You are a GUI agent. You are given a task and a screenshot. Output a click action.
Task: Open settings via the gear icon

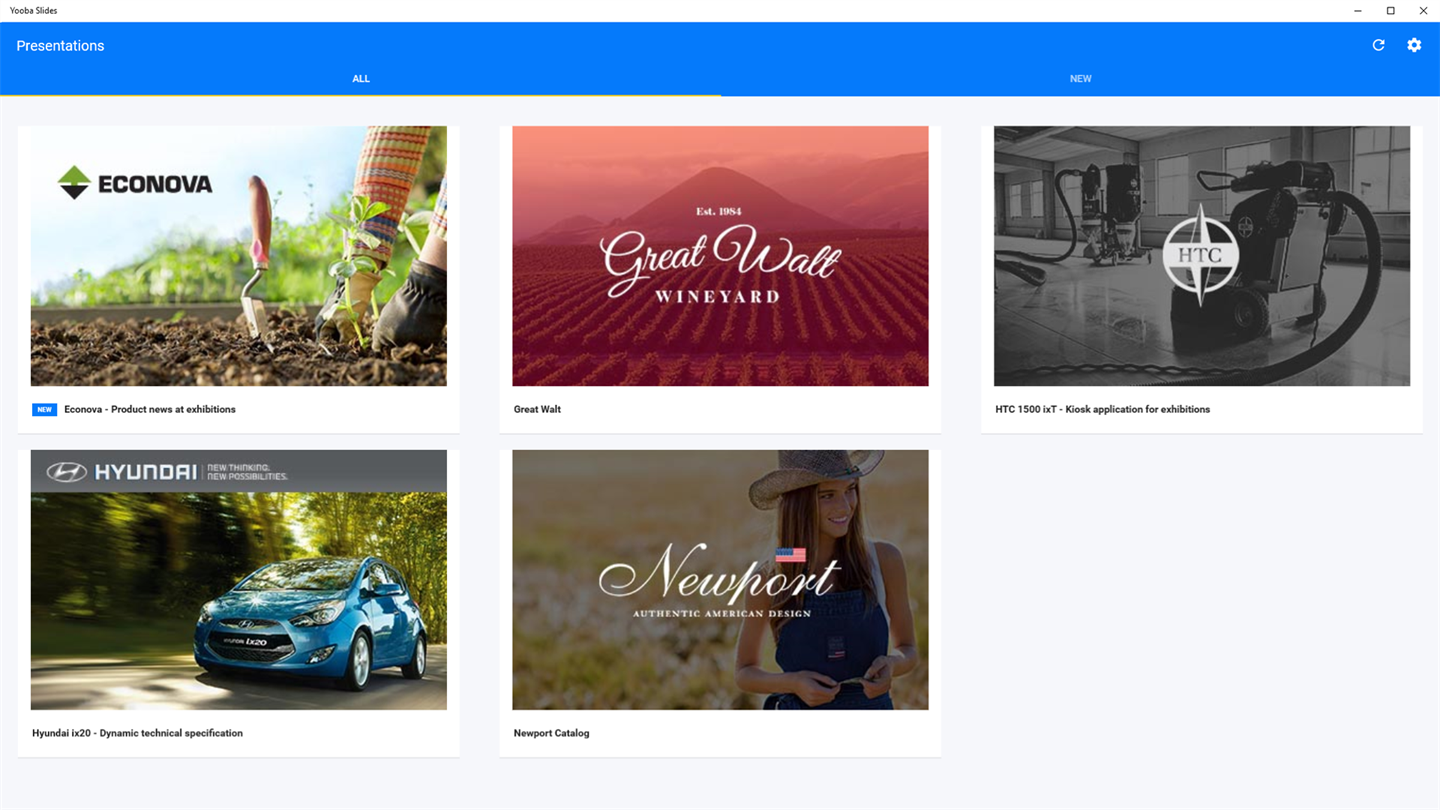[x=1414, y=45]
